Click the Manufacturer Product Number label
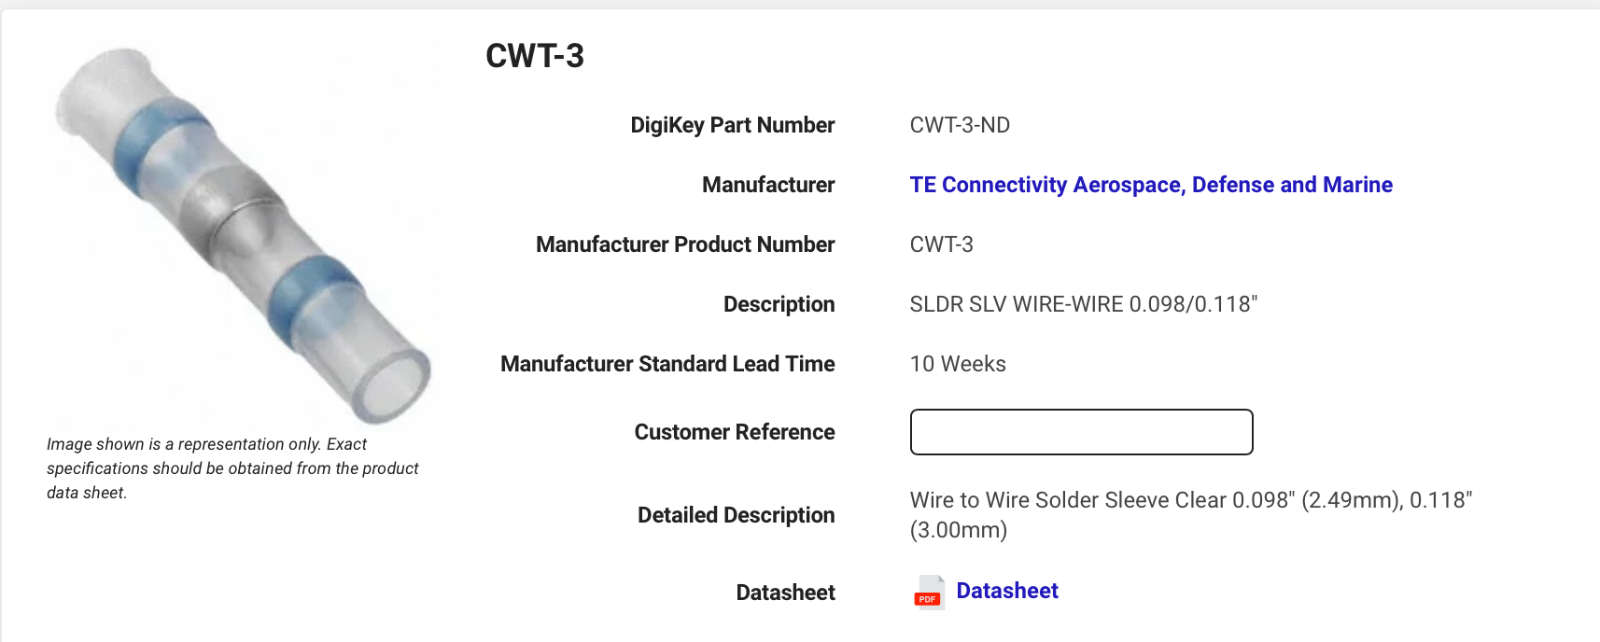 685,245
